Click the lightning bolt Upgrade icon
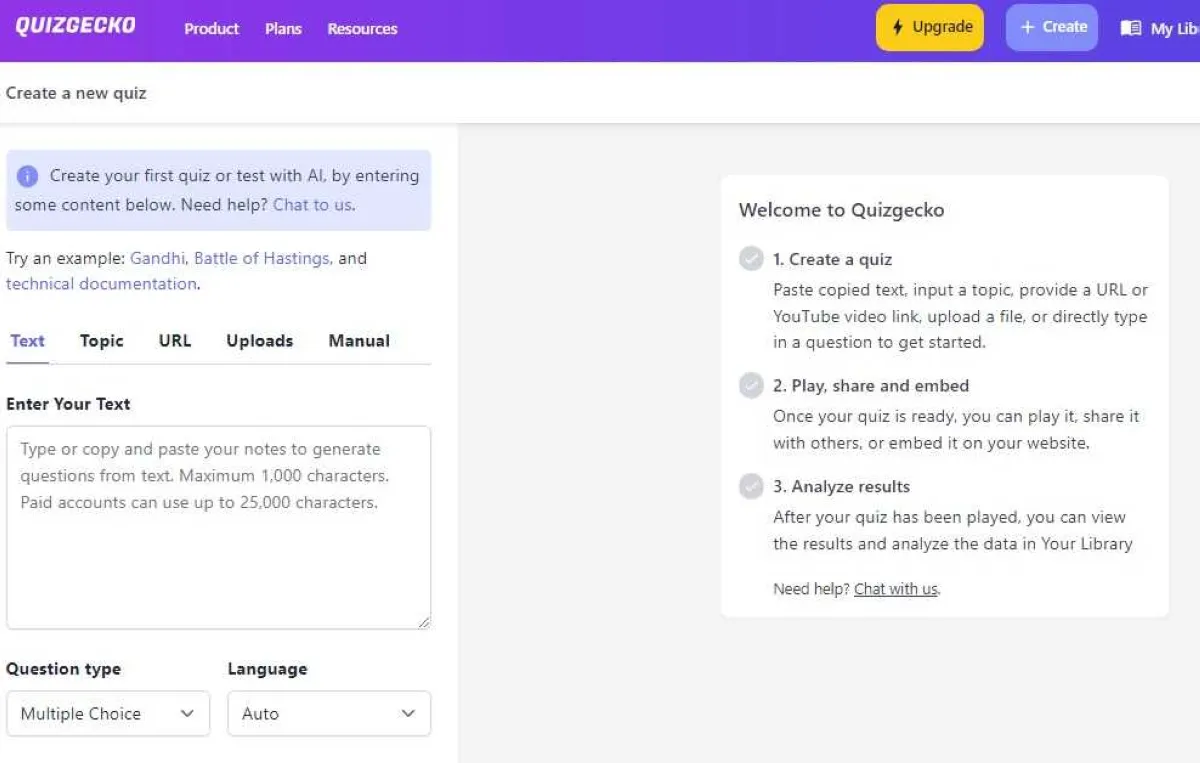The height and width of the screenshot is (763, 1200). (898, 28)
